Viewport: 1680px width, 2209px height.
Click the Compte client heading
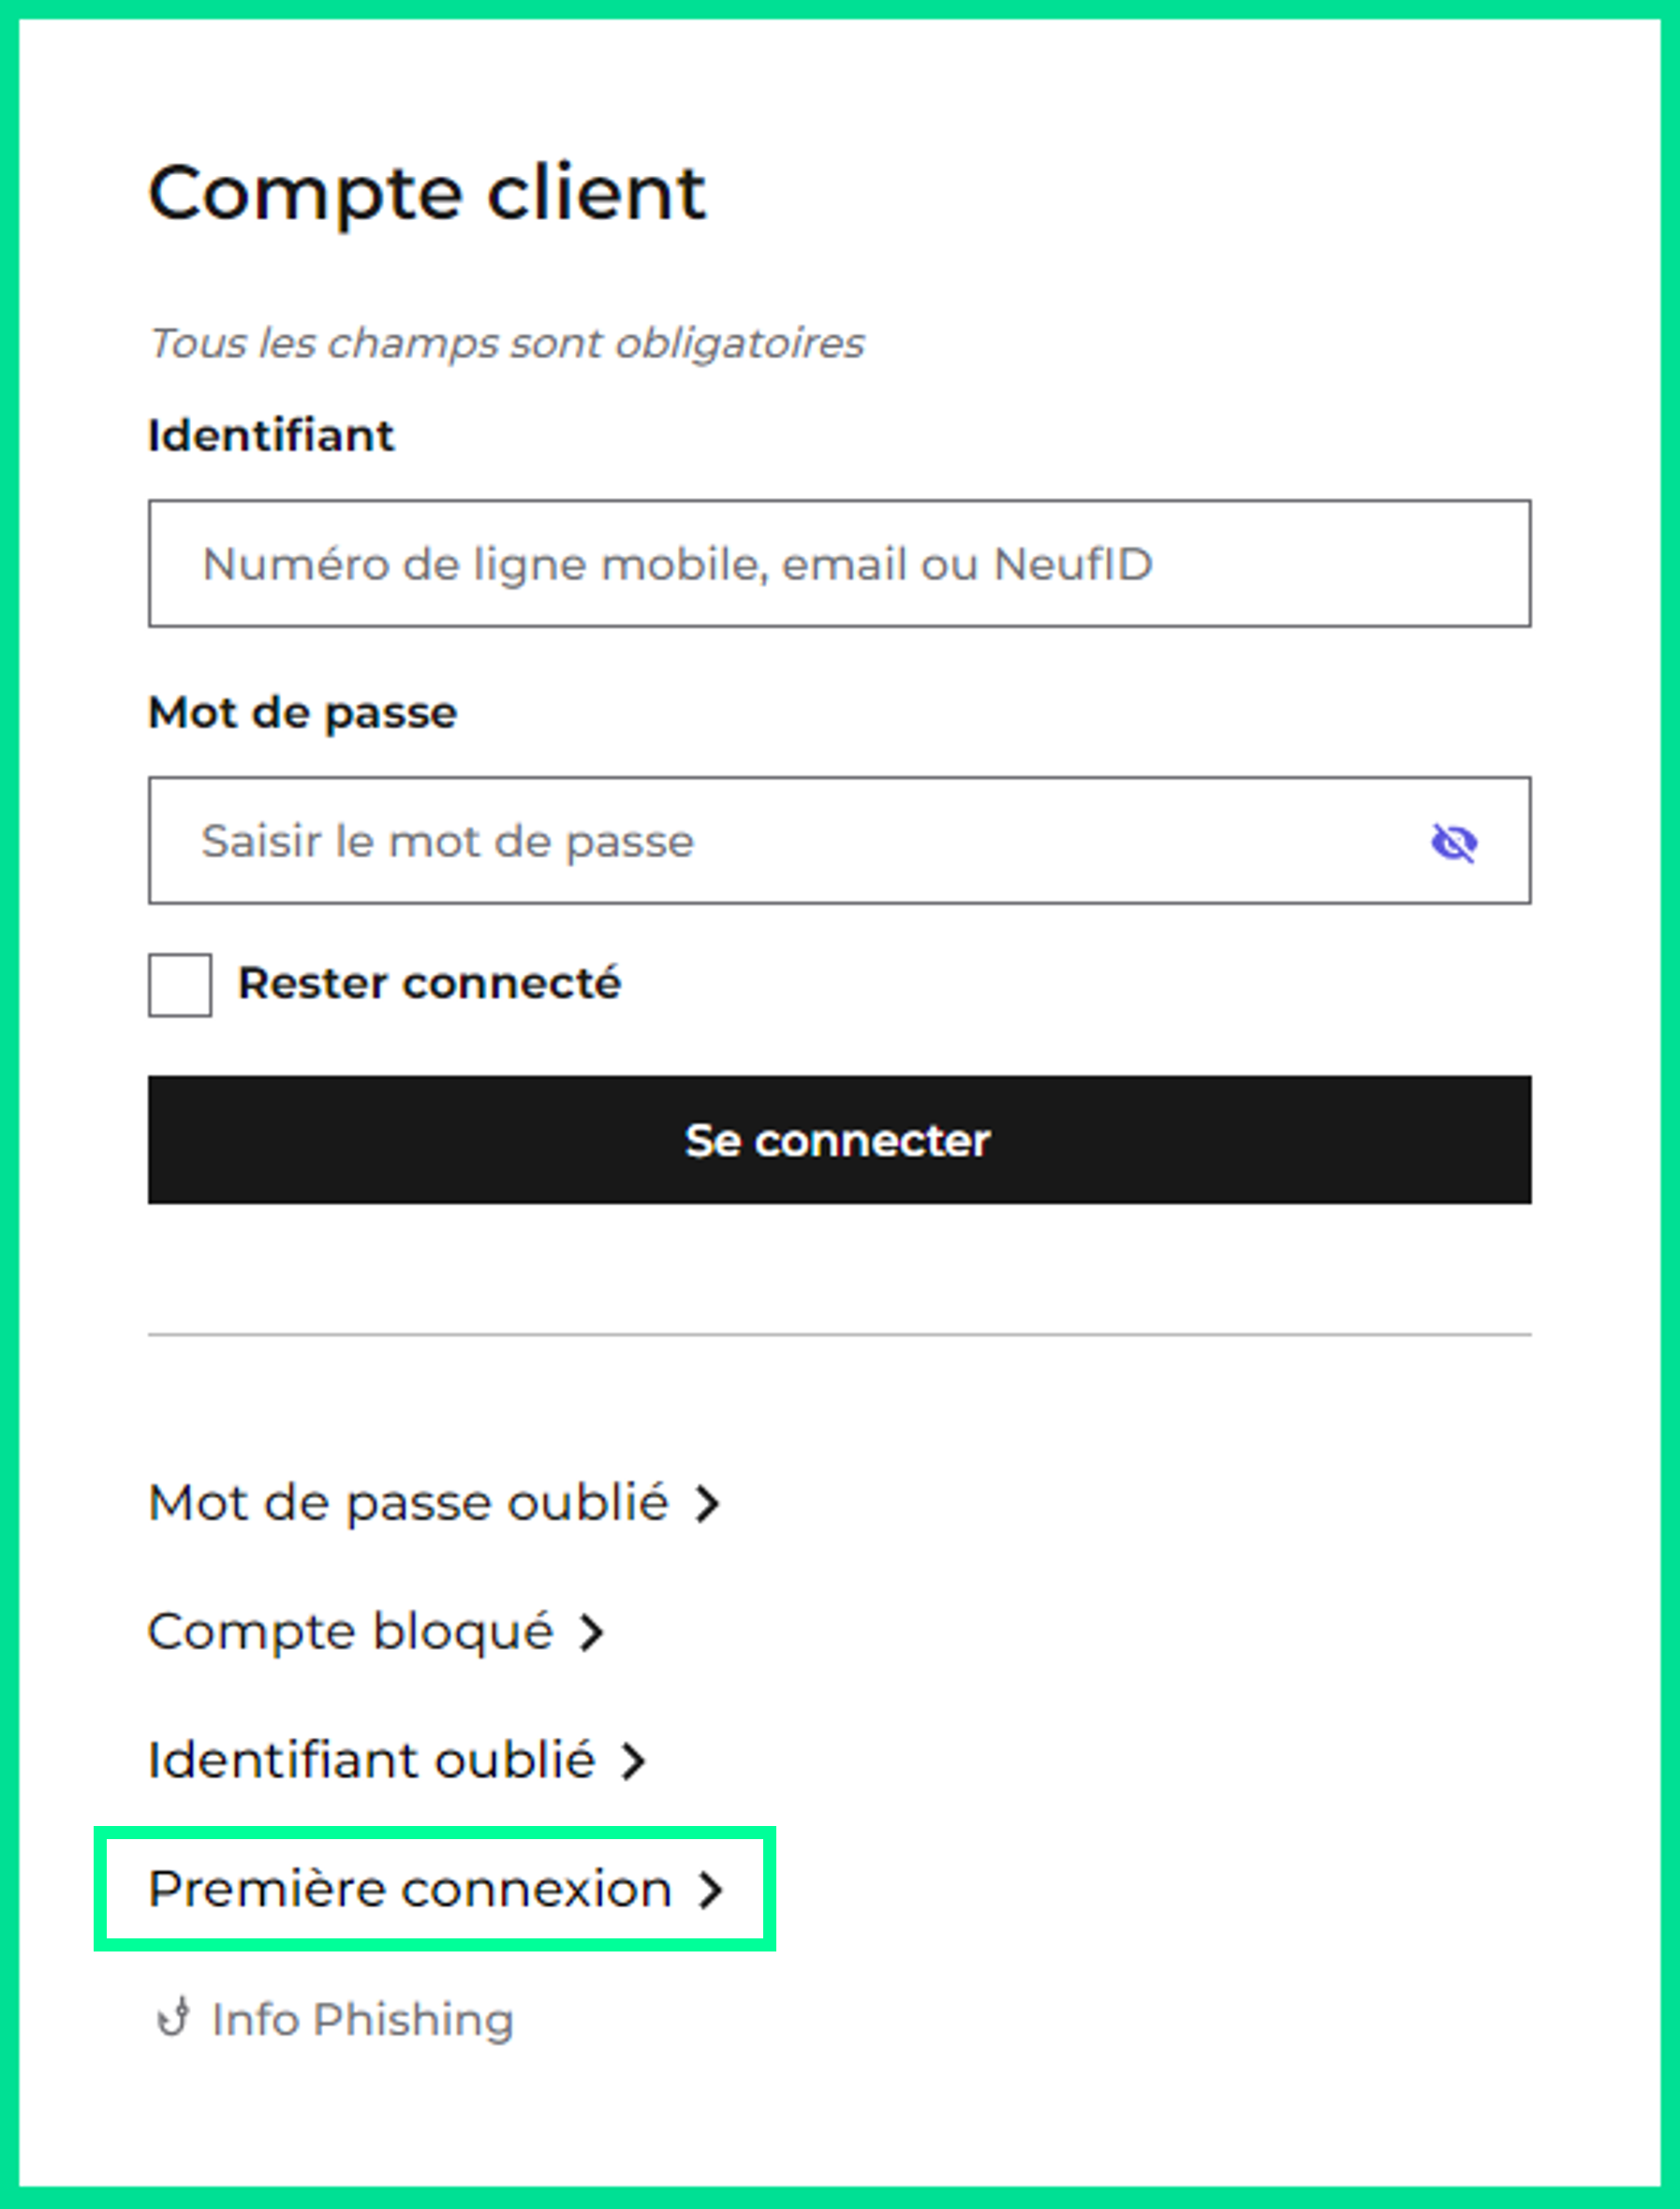[x=427, y=193]
